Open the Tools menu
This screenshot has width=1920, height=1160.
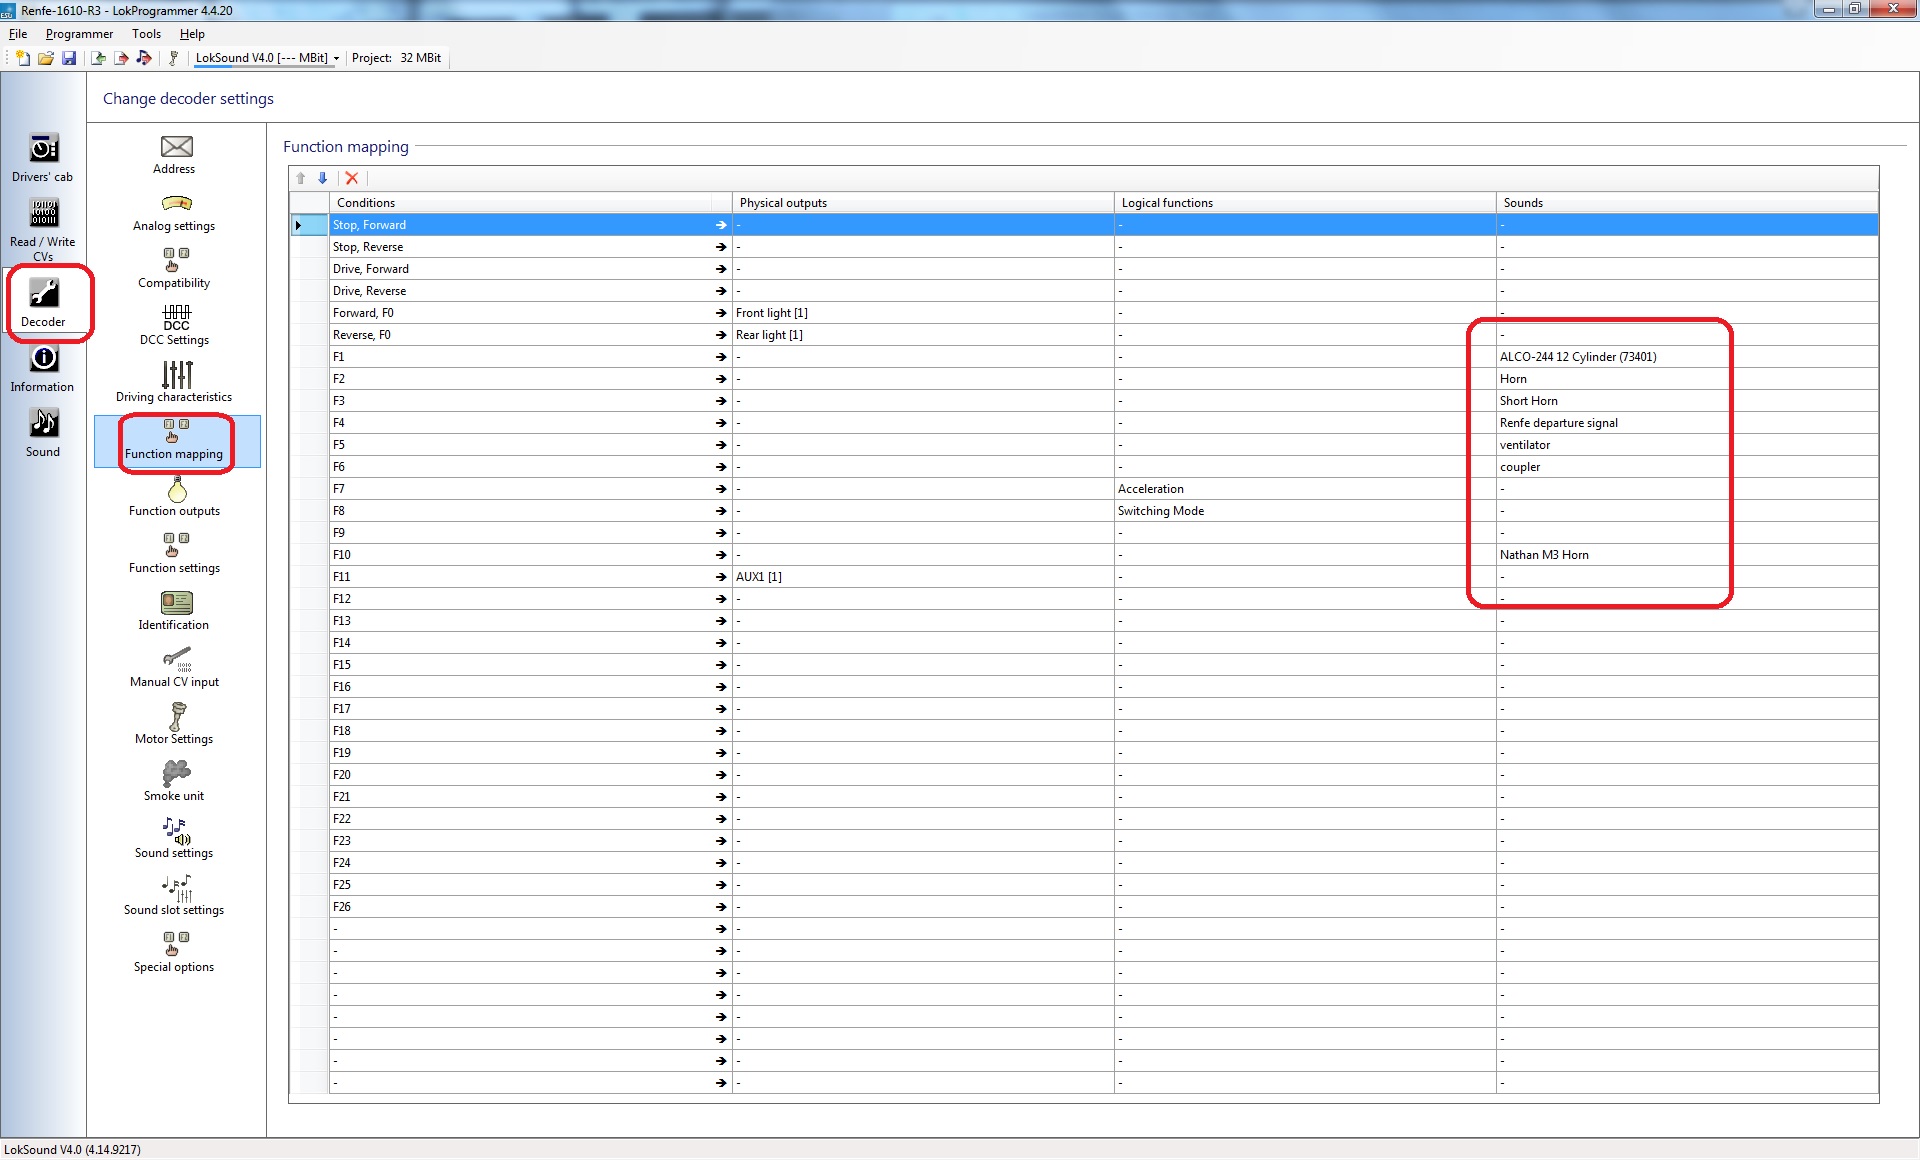[x=146, y=34]
